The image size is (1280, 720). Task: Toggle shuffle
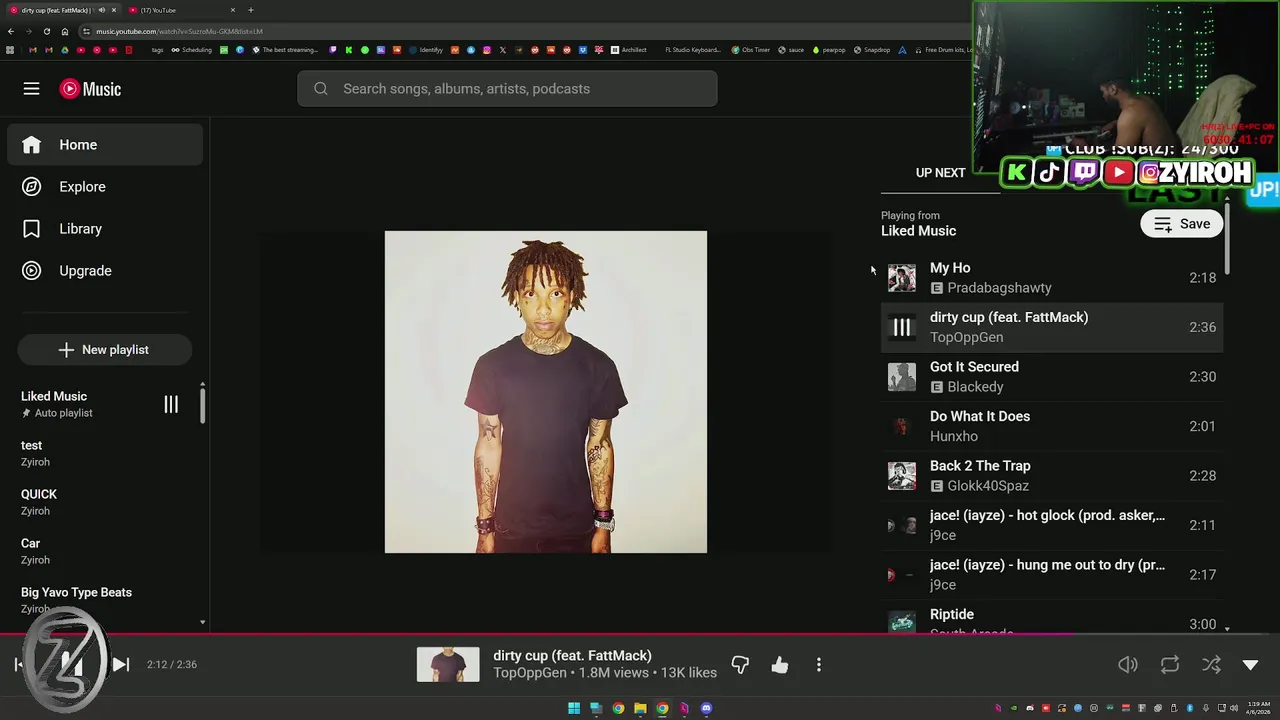pyautogui.click(x=1211, y=665)
